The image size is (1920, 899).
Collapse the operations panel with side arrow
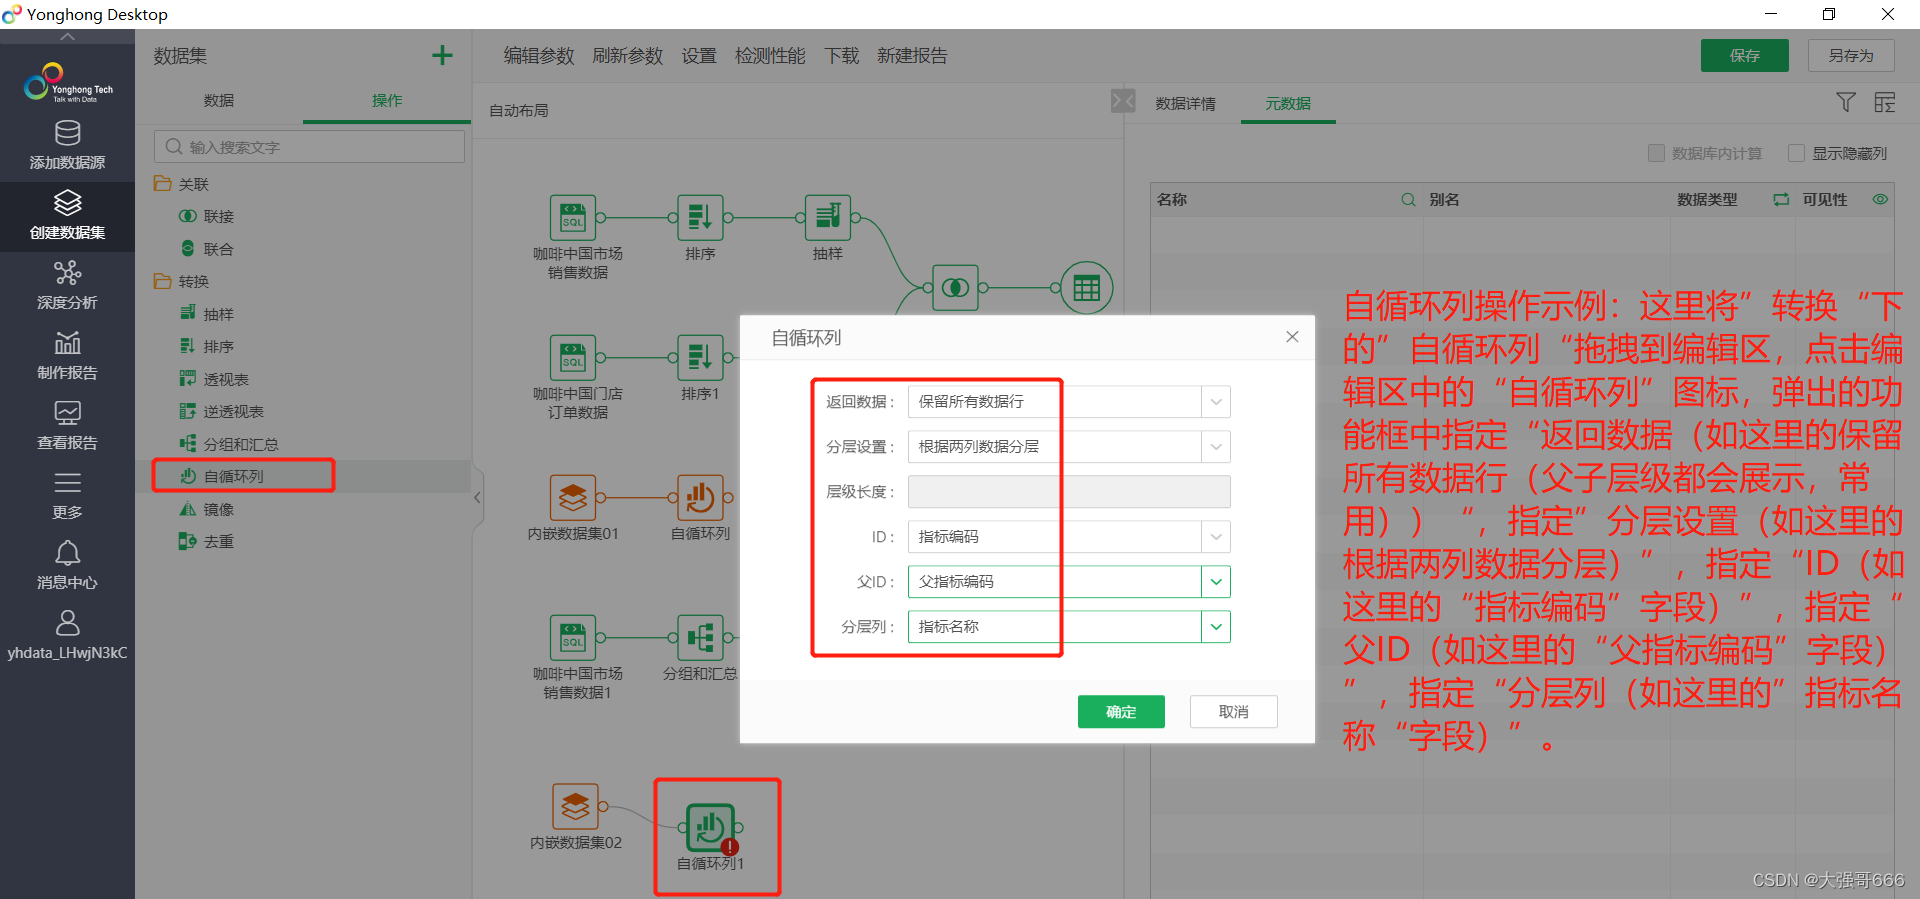(477, 497)
